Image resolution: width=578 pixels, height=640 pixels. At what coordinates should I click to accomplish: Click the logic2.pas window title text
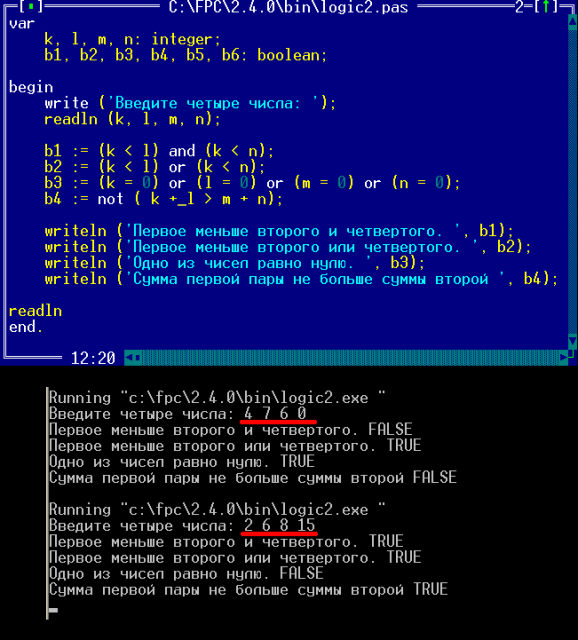pyautogui.click(x=288, y=7)
